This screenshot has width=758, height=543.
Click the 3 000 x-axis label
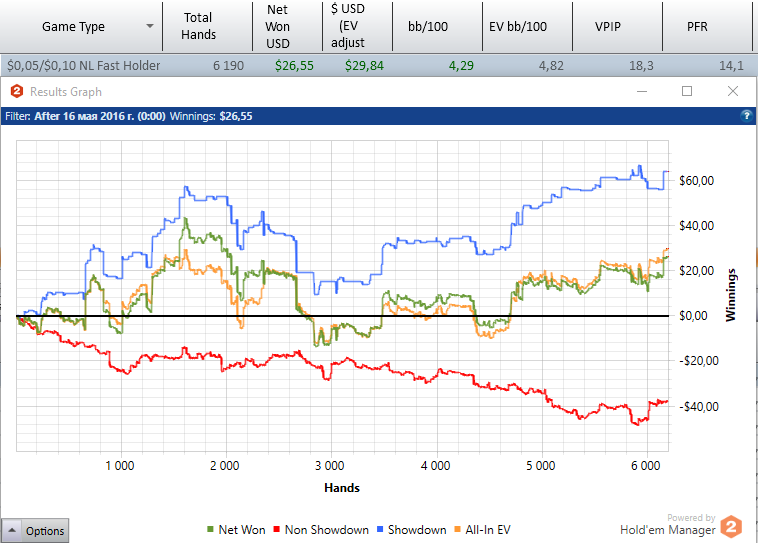point(330,466)
